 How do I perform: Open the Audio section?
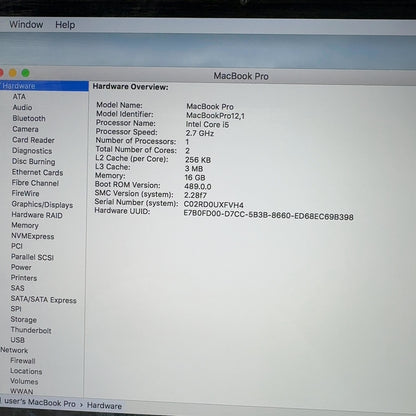point(22,107)
